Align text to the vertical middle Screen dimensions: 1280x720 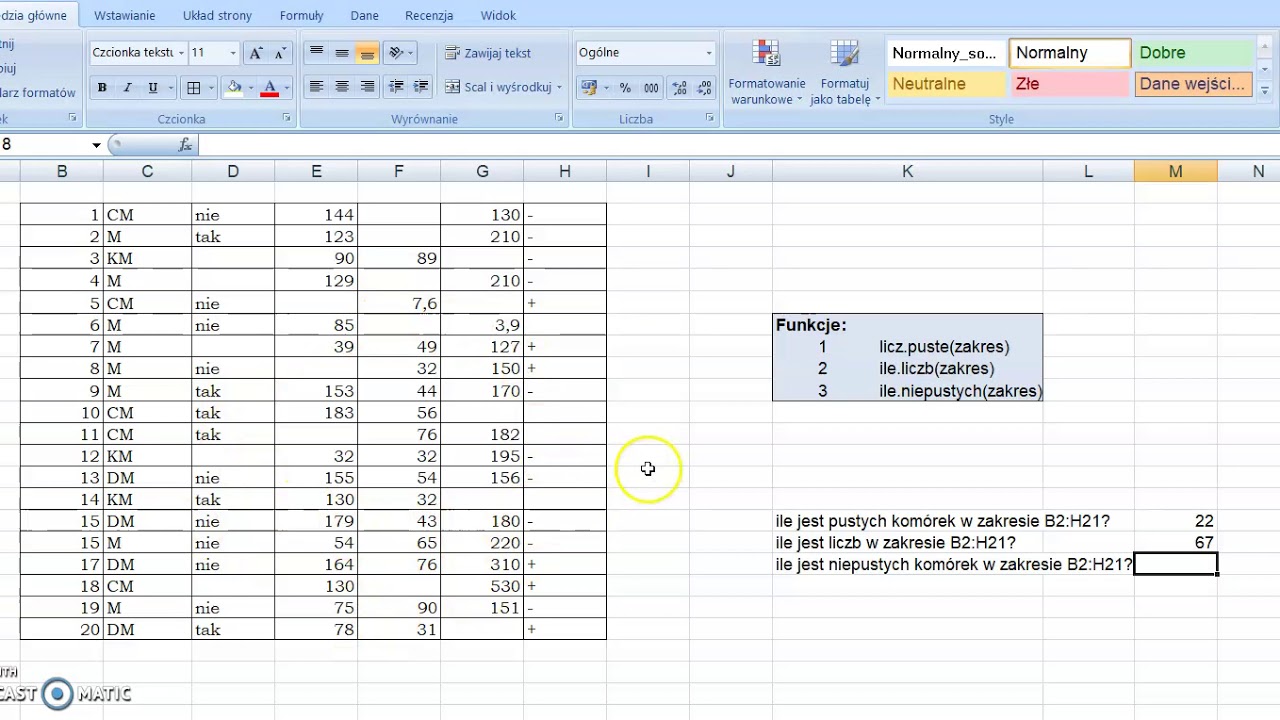coord(342,53)
